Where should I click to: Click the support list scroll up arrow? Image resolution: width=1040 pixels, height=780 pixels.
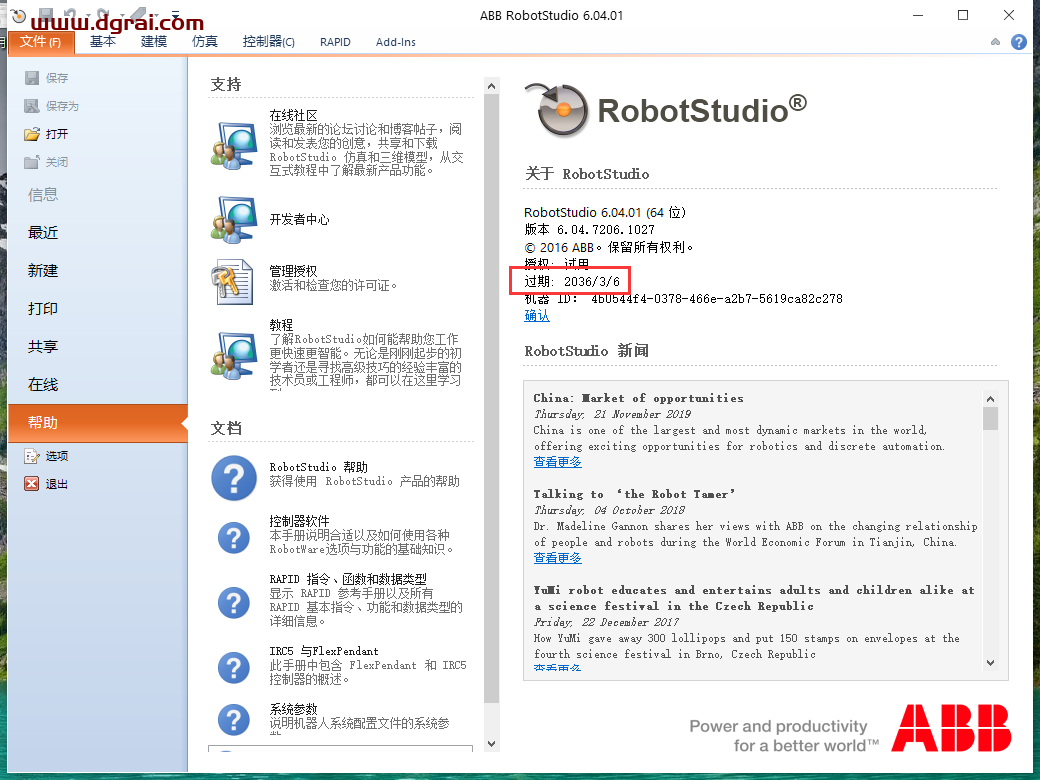click(491, 86)
